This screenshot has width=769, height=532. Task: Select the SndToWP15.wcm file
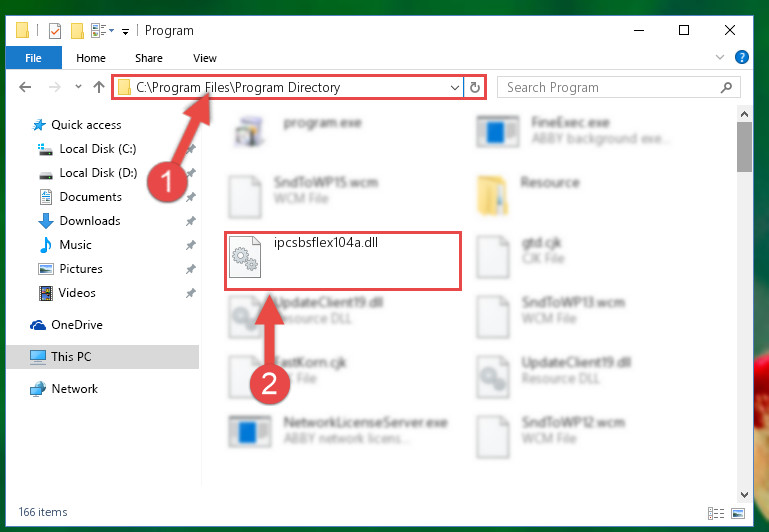304,195
